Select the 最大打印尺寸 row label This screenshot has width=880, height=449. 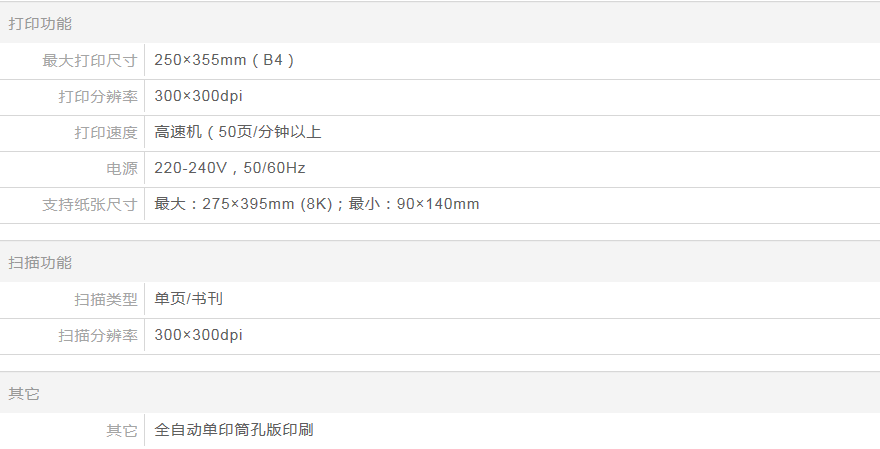90,60
